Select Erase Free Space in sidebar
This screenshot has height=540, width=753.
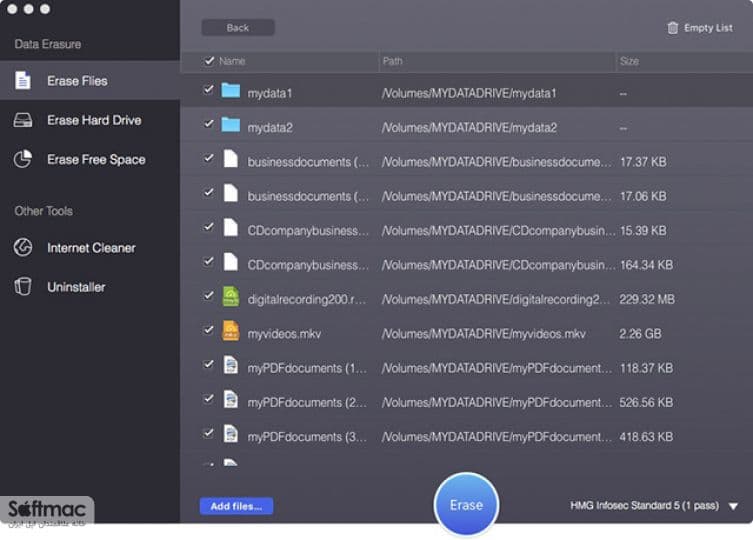[x=90, y=159]
